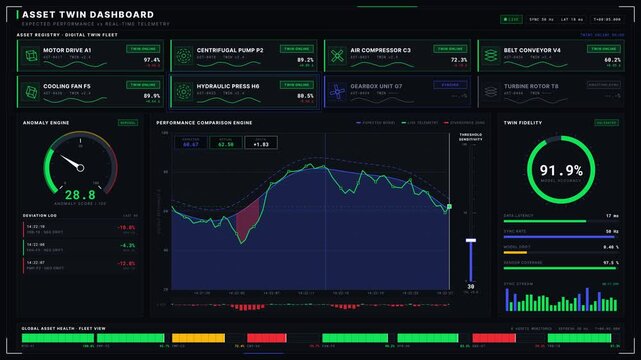Image resolution: width=641 pixels, height=360 pixels.
Task: Click the second red fleet health bar
Action: 494,338
